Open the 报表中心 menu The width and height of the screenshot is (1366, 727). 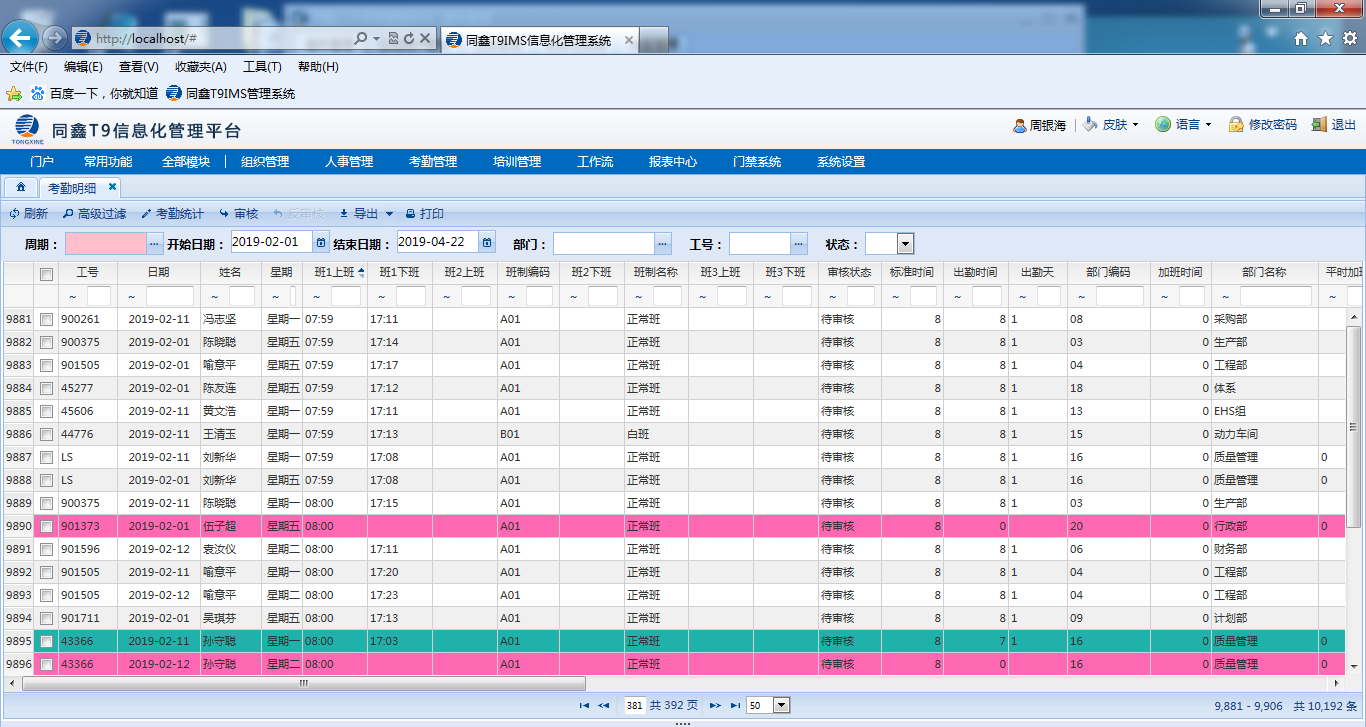click(x=672, y=162)
